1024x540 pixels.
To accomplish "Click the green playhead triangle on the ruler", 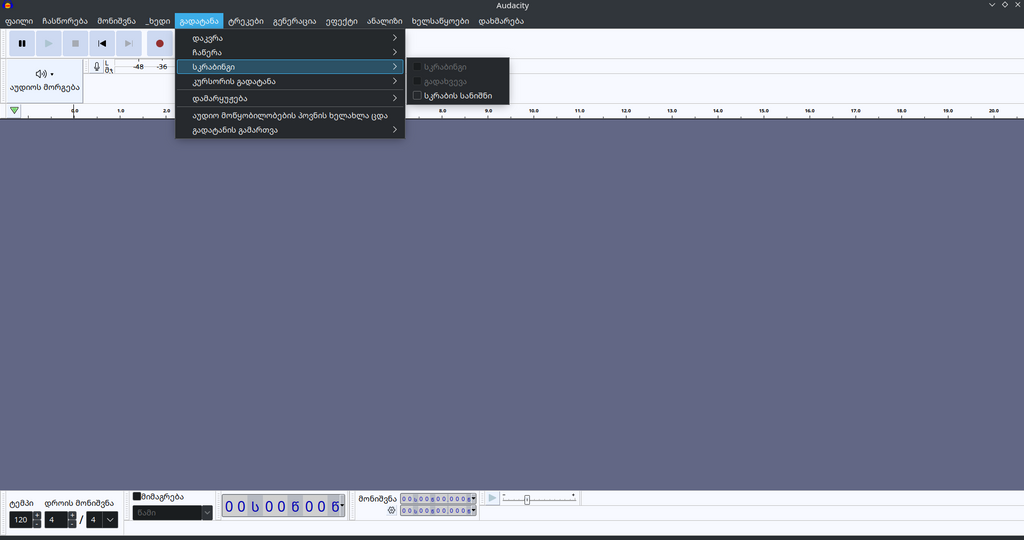I will tap(14, 111).
